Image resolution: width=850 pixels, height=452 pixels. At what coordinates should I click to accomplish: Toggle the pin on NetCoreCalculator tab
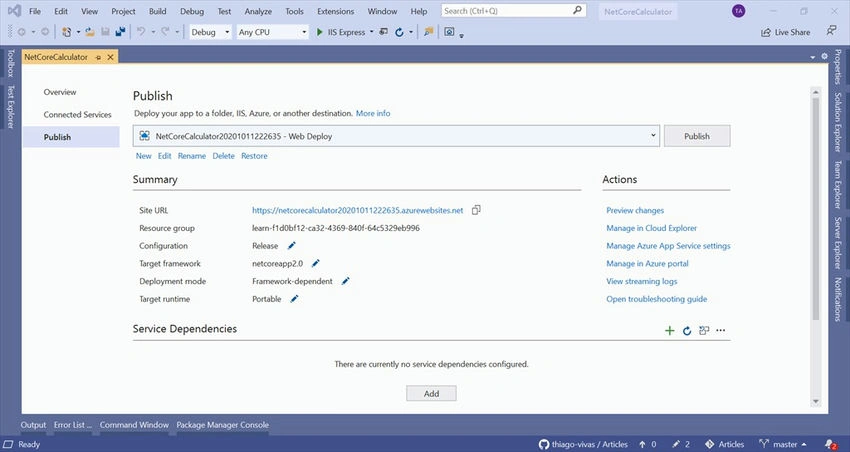(x=98, y=57)
